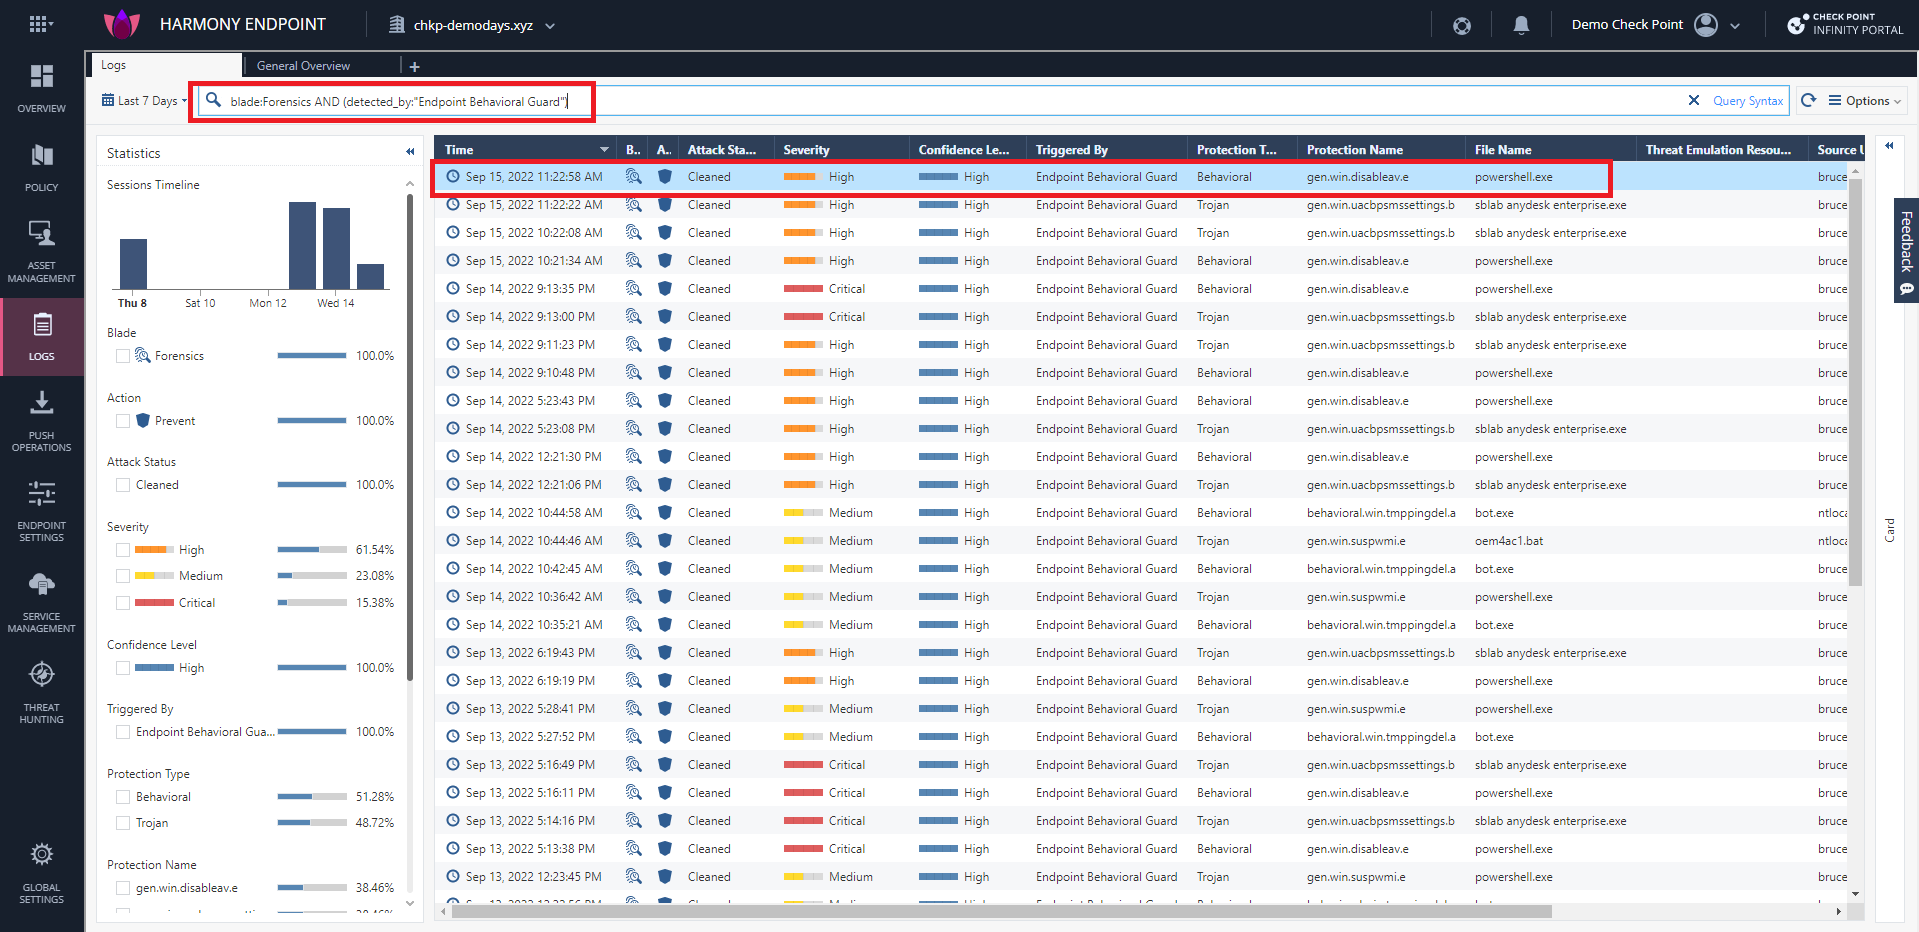Expand the Card panel arrow
1919x932 pixels.
click(1890, 146)
